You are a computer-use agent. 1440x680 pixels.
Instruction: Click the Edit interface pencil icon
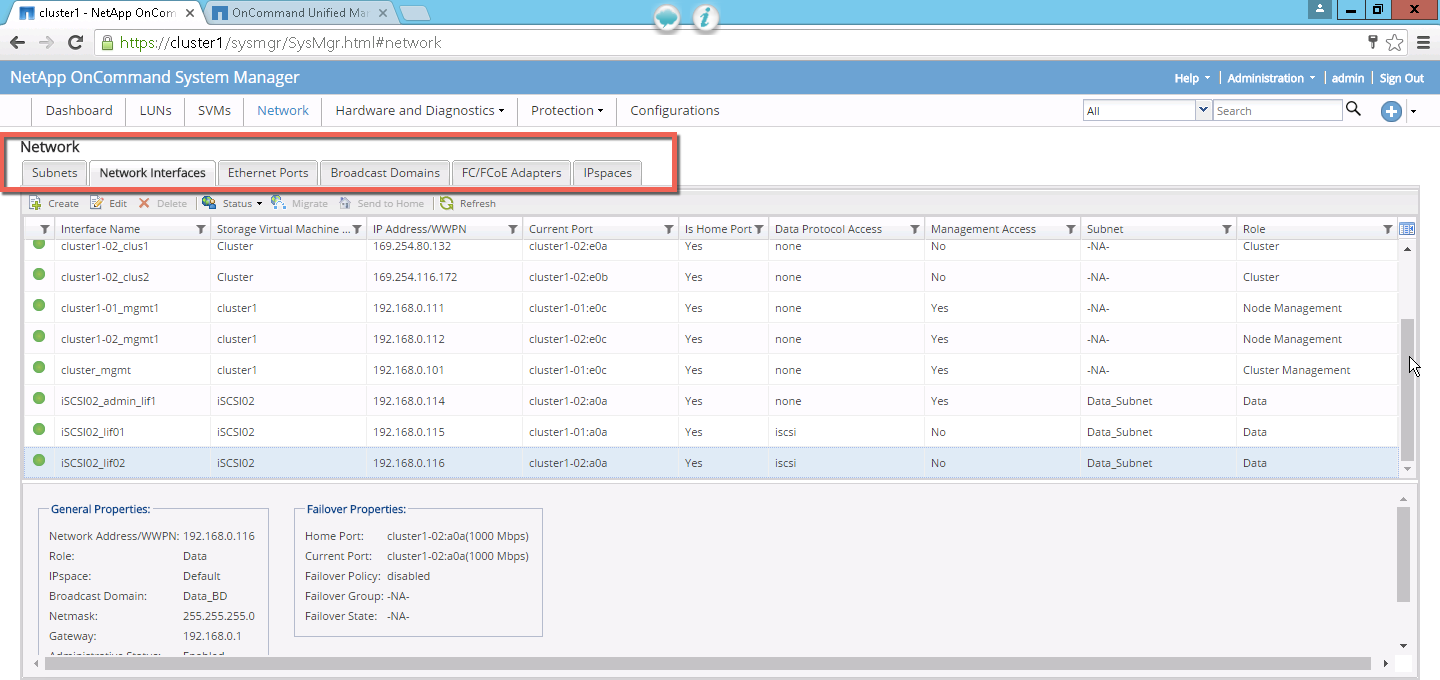(97, 203)
